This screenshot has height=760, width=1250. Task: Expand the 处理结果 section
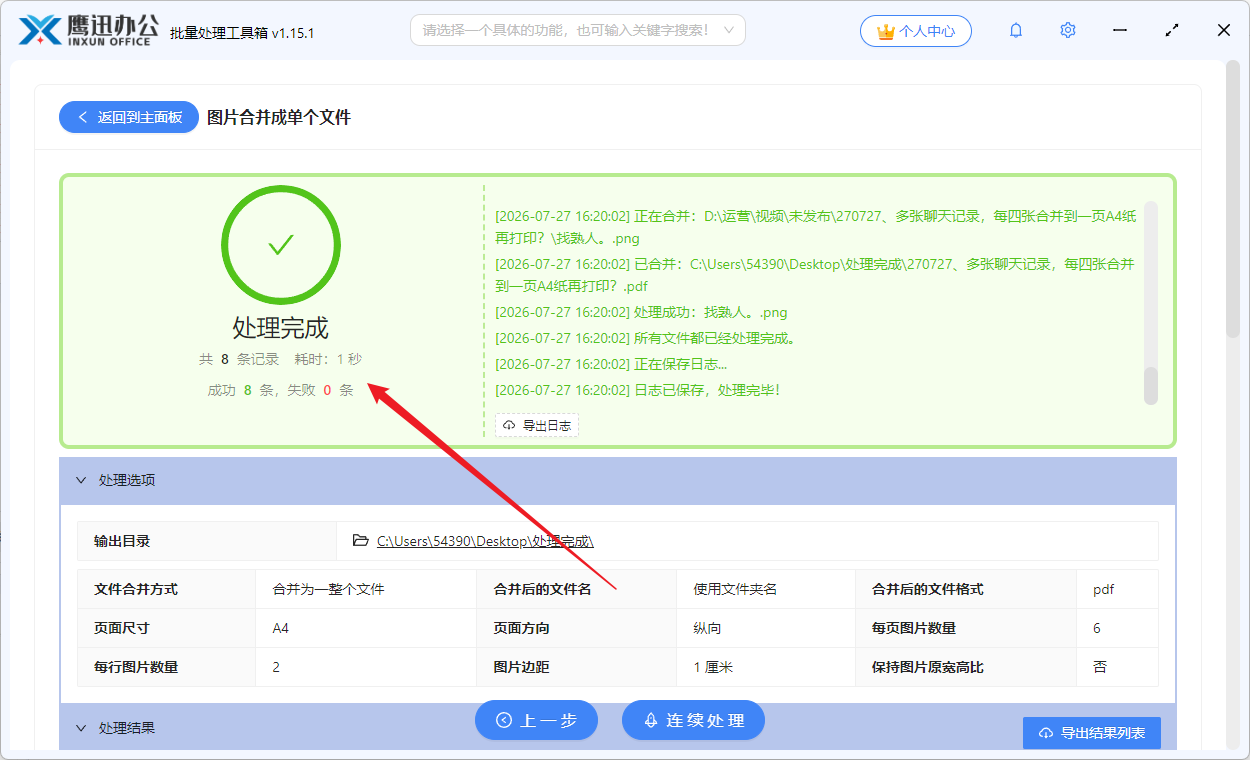(x=81, y=728)
